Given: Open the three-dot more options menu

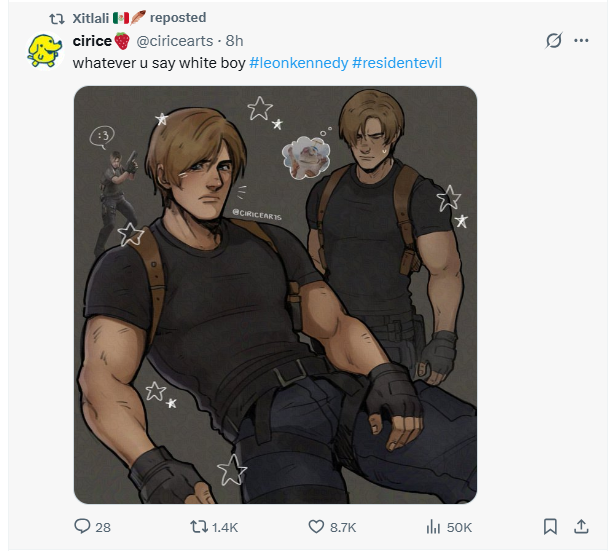Looking at the screenshot, I should coord(581,40).
